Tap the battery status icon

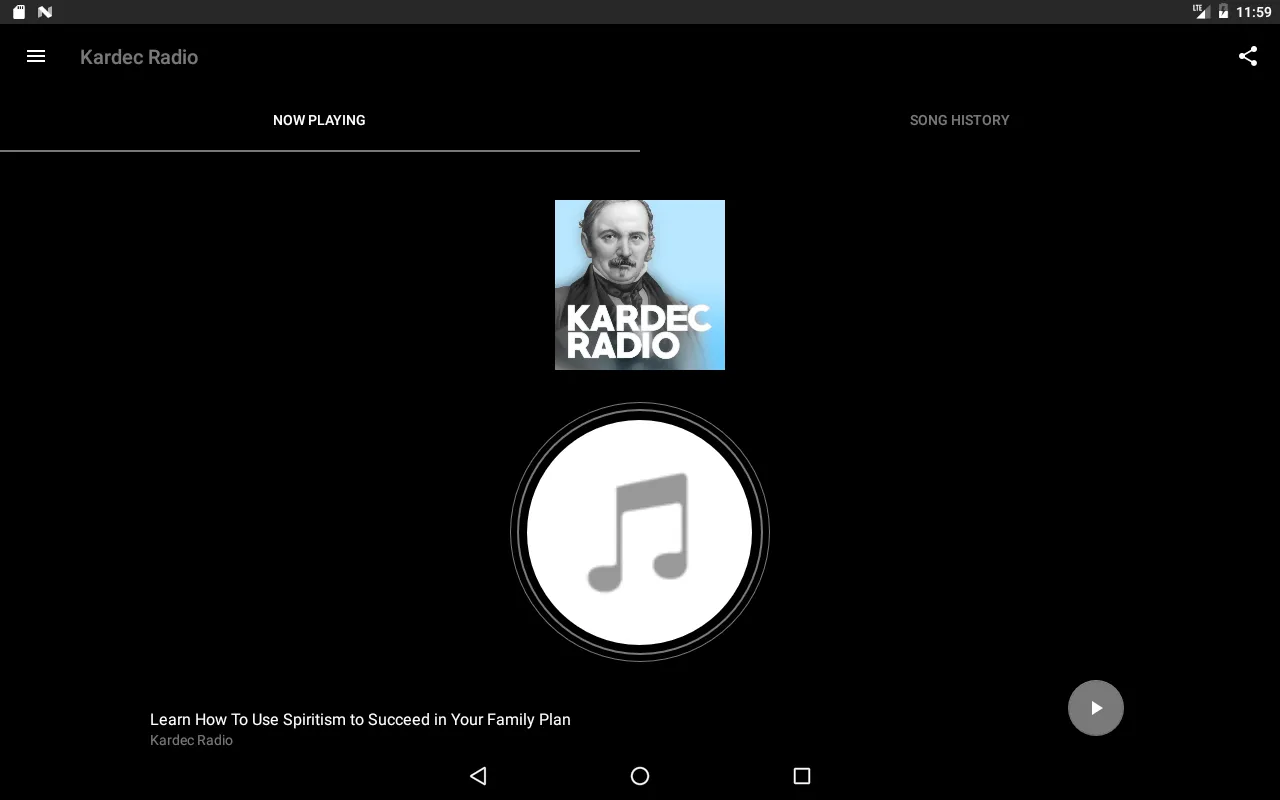coord(1223,12)
